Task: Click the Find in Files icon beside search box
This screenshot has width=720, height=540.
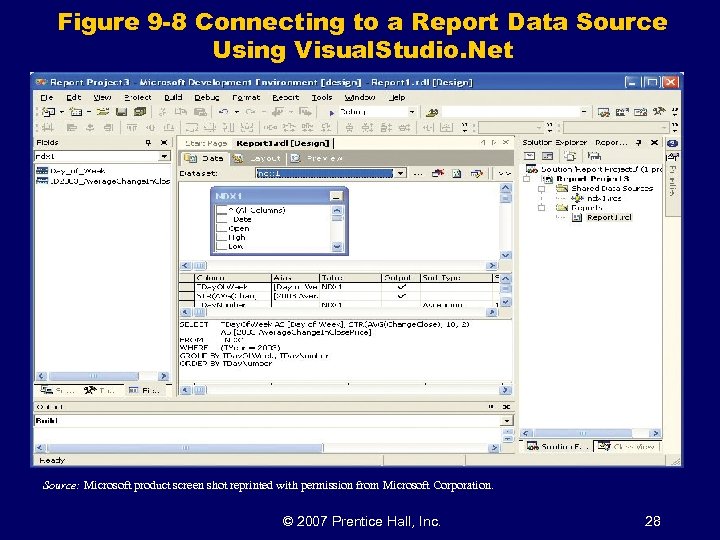Action: tap(432, 112)
